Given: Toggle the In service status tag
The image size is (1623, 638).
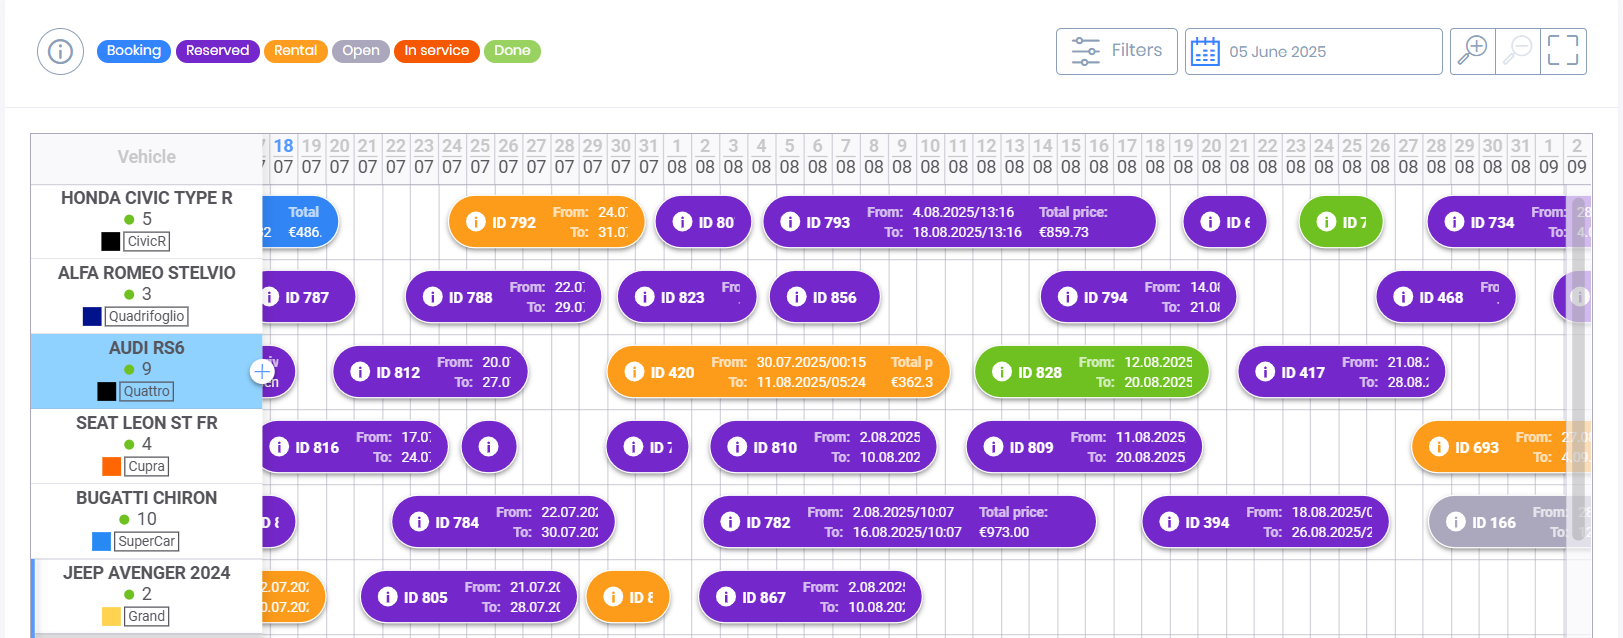Looking at the screenshot, I should click(436, 51).
